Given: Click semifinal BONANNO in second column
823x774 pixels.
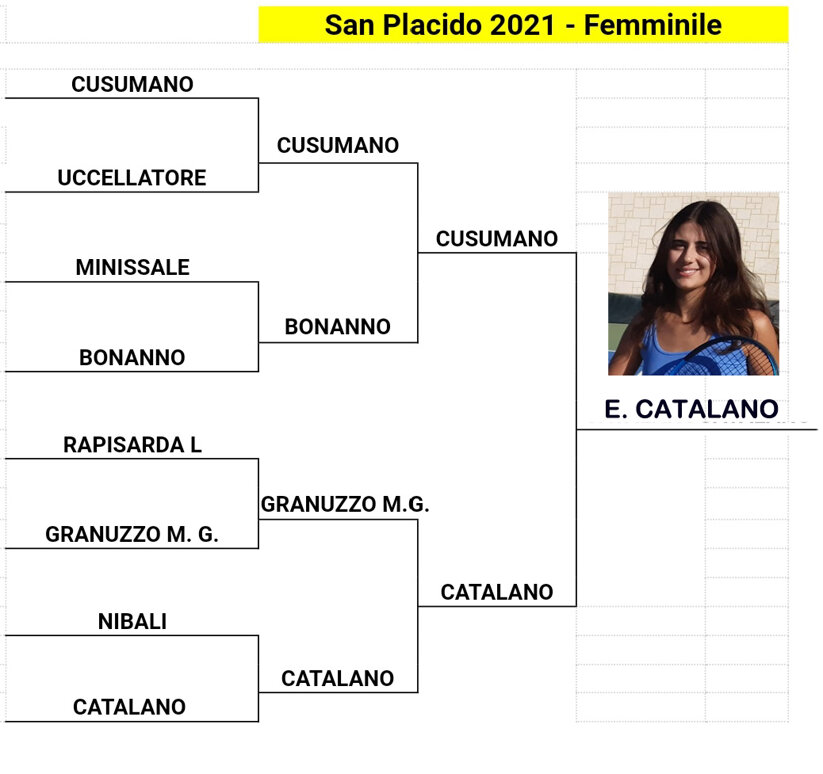Looking at the screenshot, I should [x=337, y=327].
